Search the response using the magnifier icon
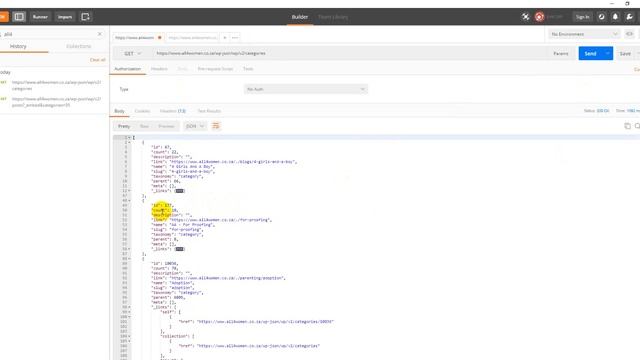Screen dimensions: 640x360 click(x=637, y=126)
